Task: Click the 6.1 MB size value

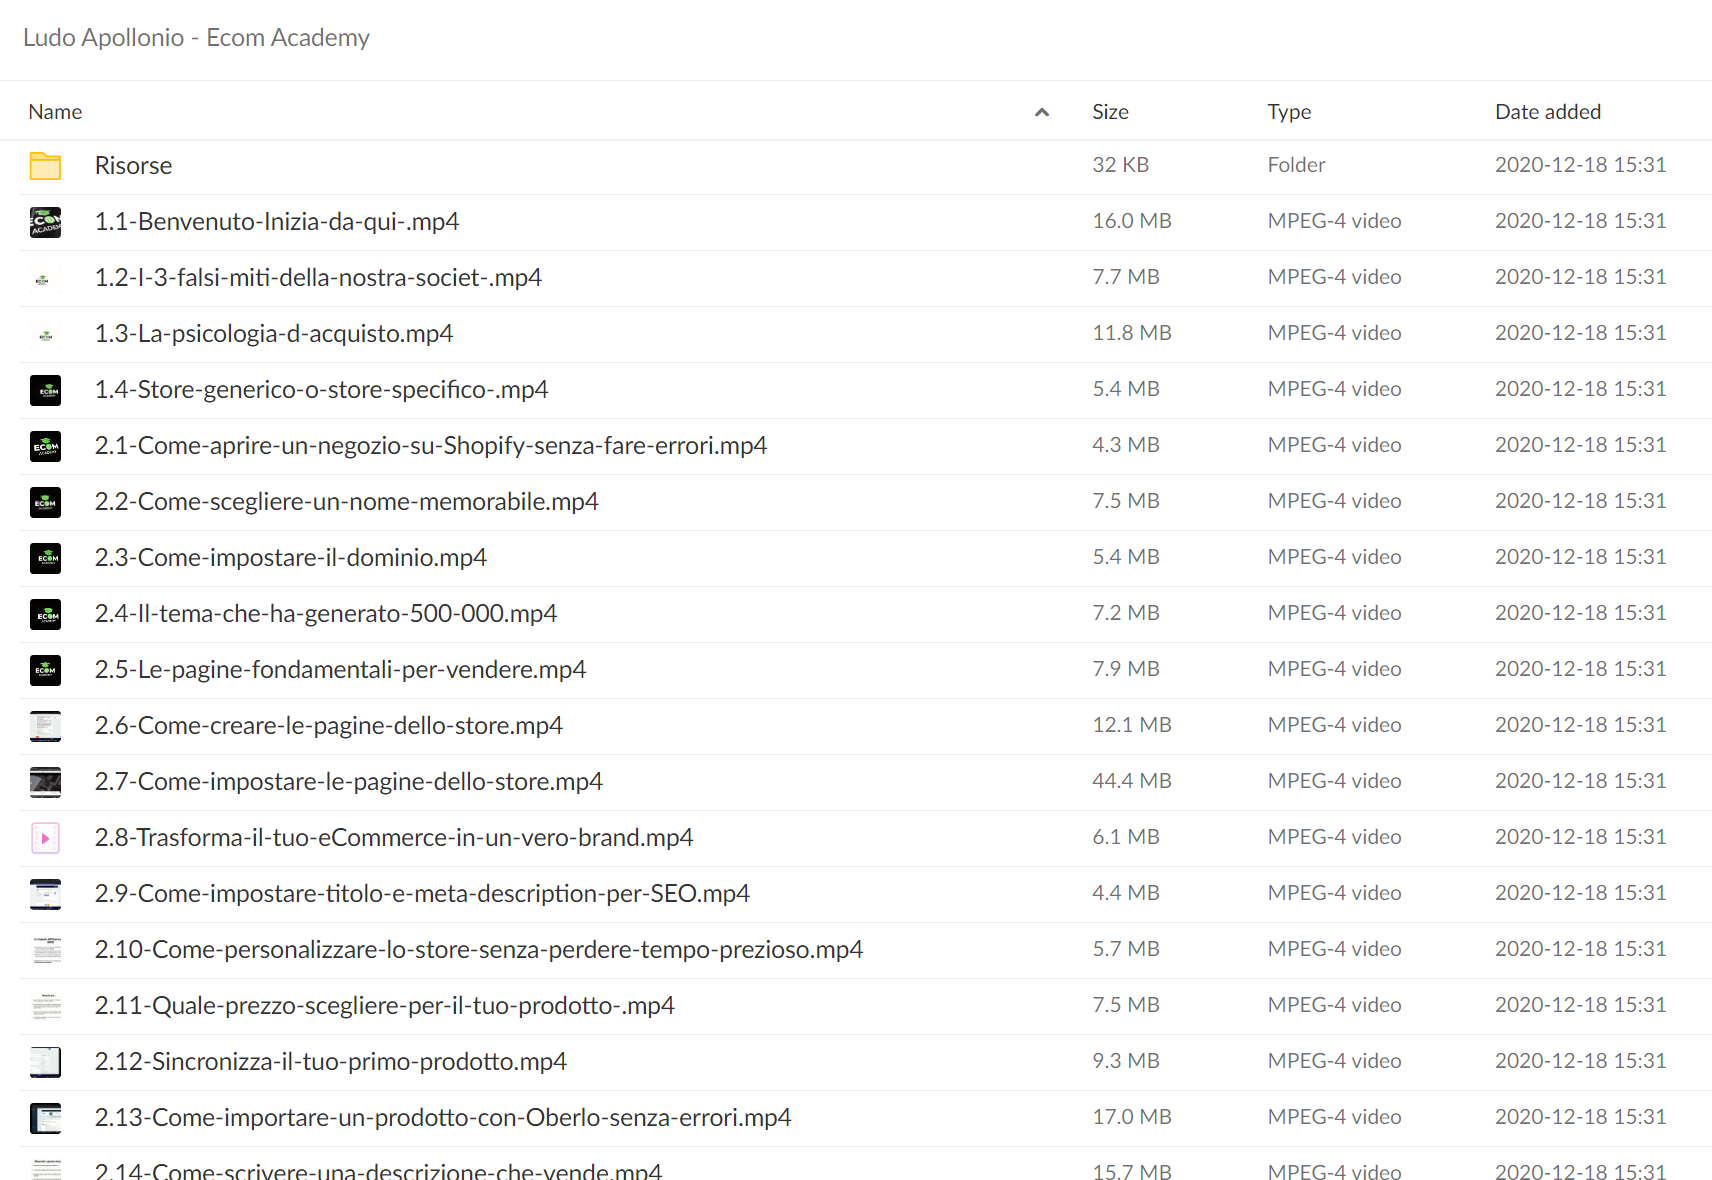Action: pos(1126,837)
